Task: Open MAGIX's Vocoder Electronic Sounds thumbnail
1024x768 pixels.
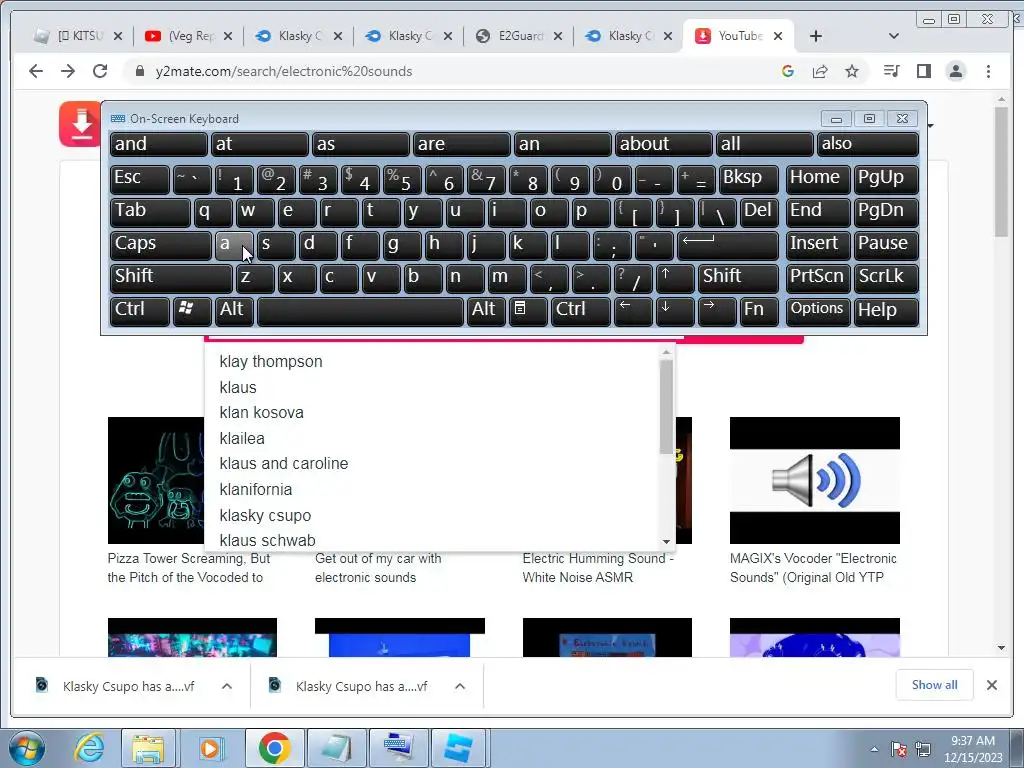Action: point(814,480)
